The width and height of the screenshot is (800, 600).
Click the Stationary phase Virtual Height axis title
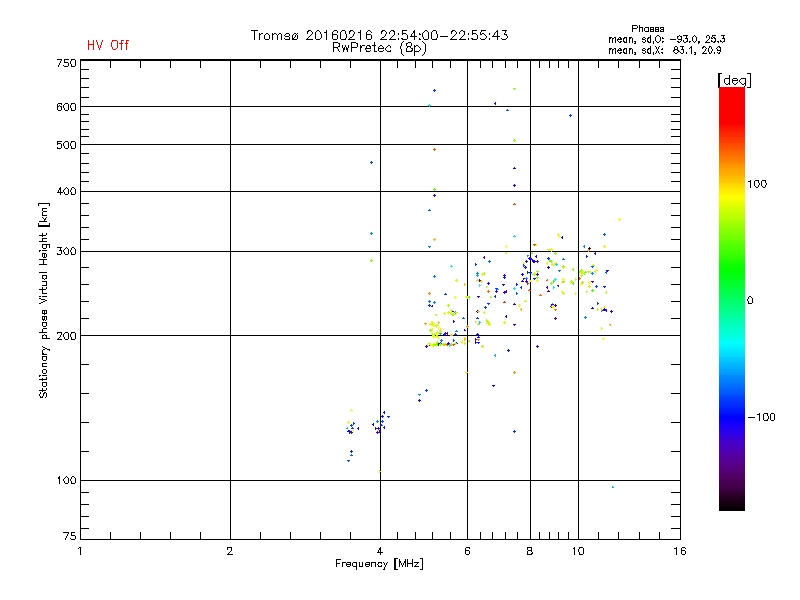click(x=44, y=301)
